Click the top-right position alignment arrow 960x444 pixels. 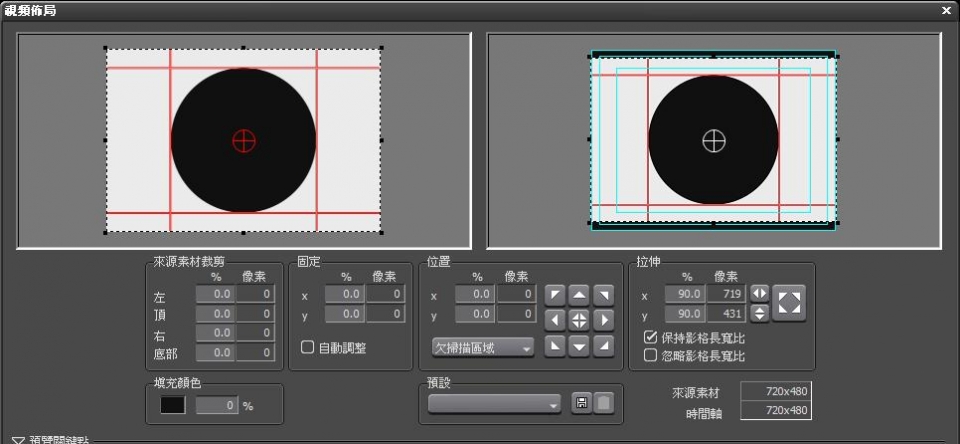[603, 295]
